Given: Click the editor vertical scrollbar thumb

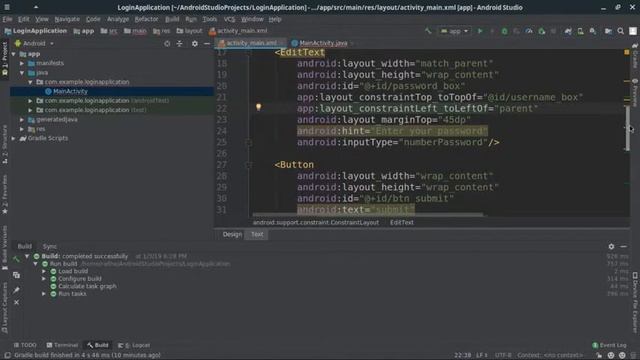Looking at the screenshot, I should [x=627, y=128].
